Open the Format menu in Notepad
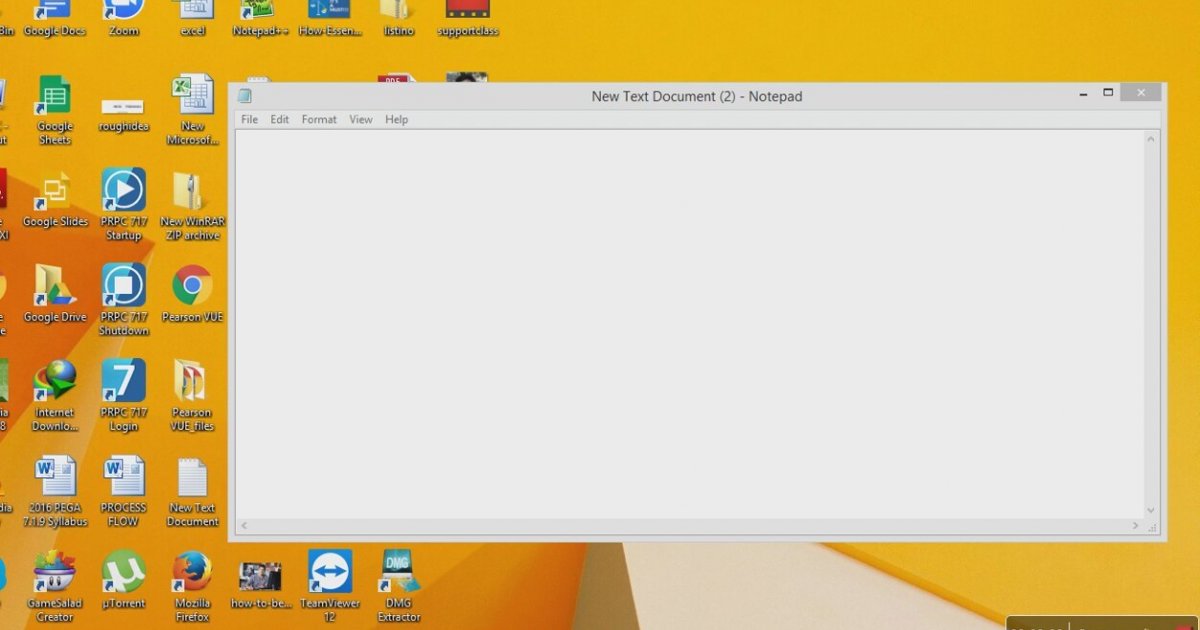The height and width of the screenshot is (630, 1200). pyautogui.click(x=319, y=119)
